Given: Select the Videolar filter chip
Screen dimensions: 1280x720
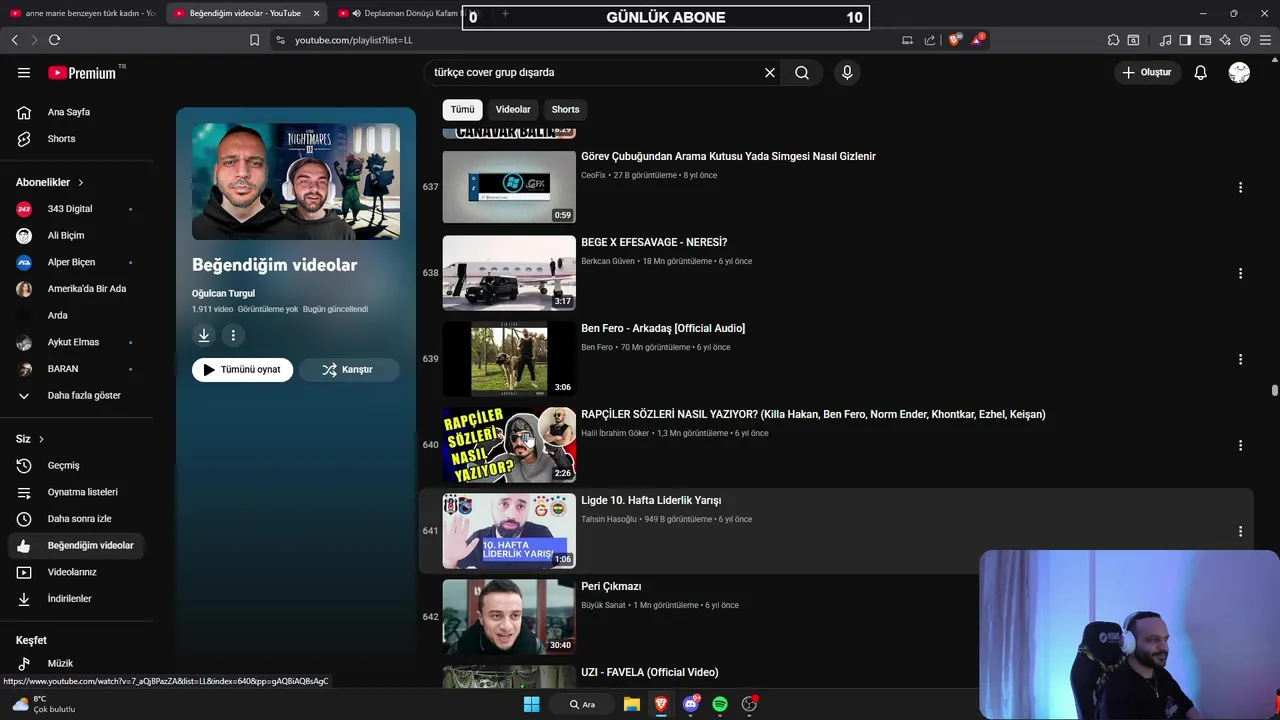Looking at the screenshot, I should (x=513, y=109).
